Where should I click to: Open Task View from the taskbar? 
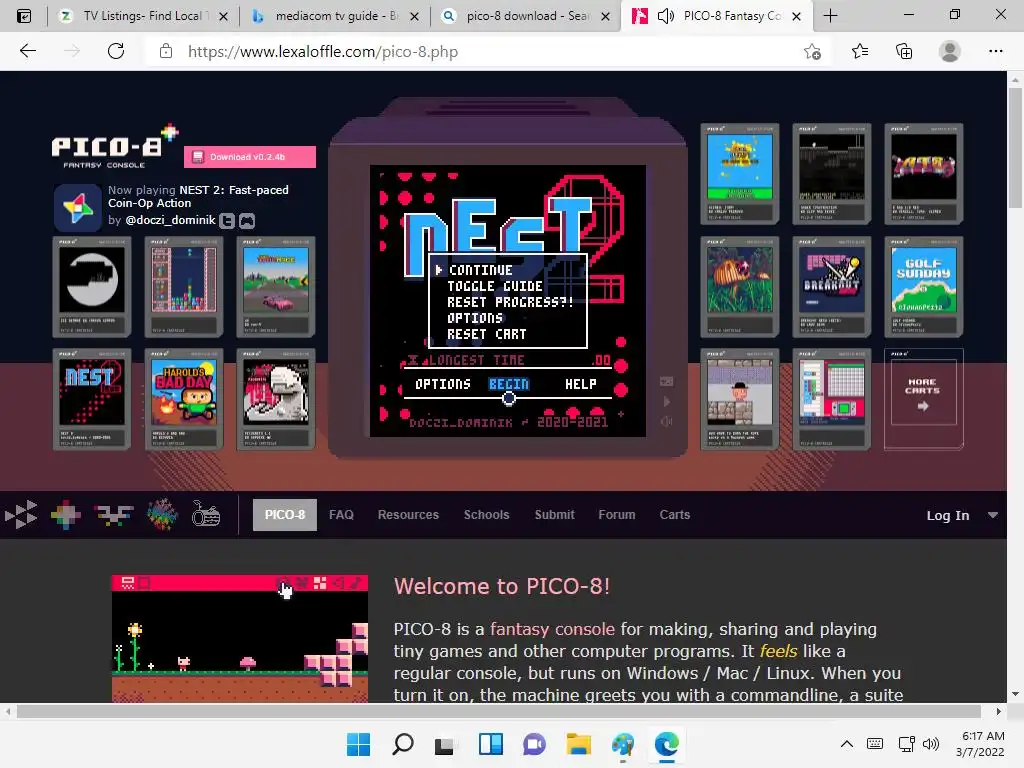(444, 744)
